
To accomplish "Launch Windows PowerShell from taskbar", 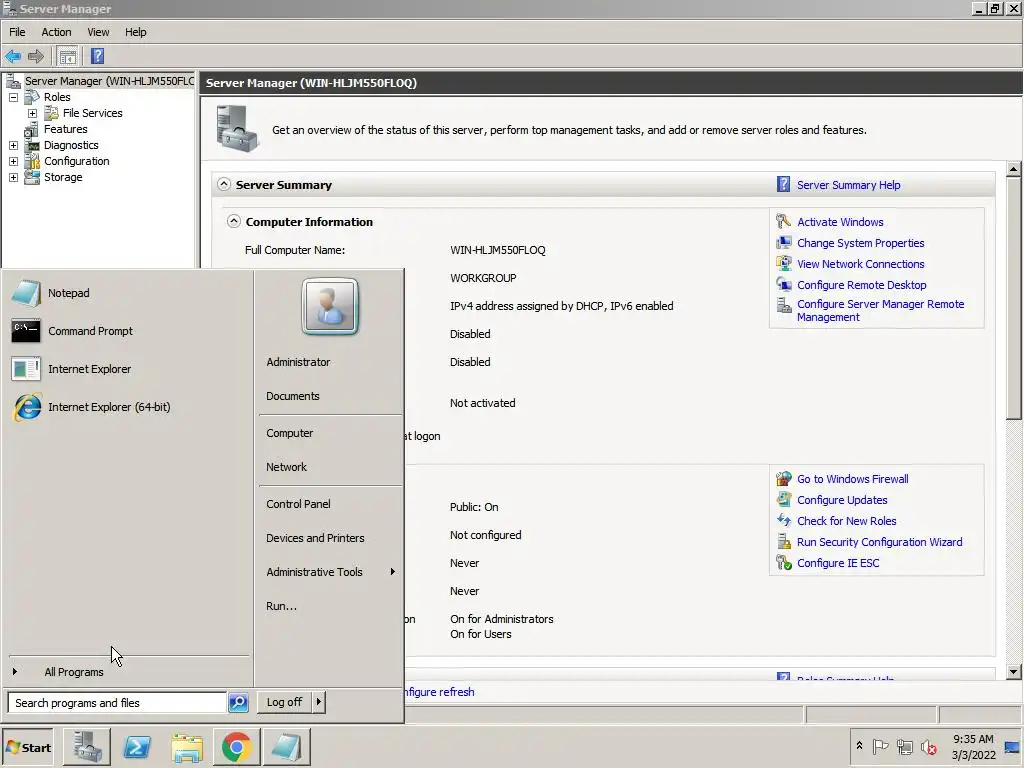I will pos(137,747).
